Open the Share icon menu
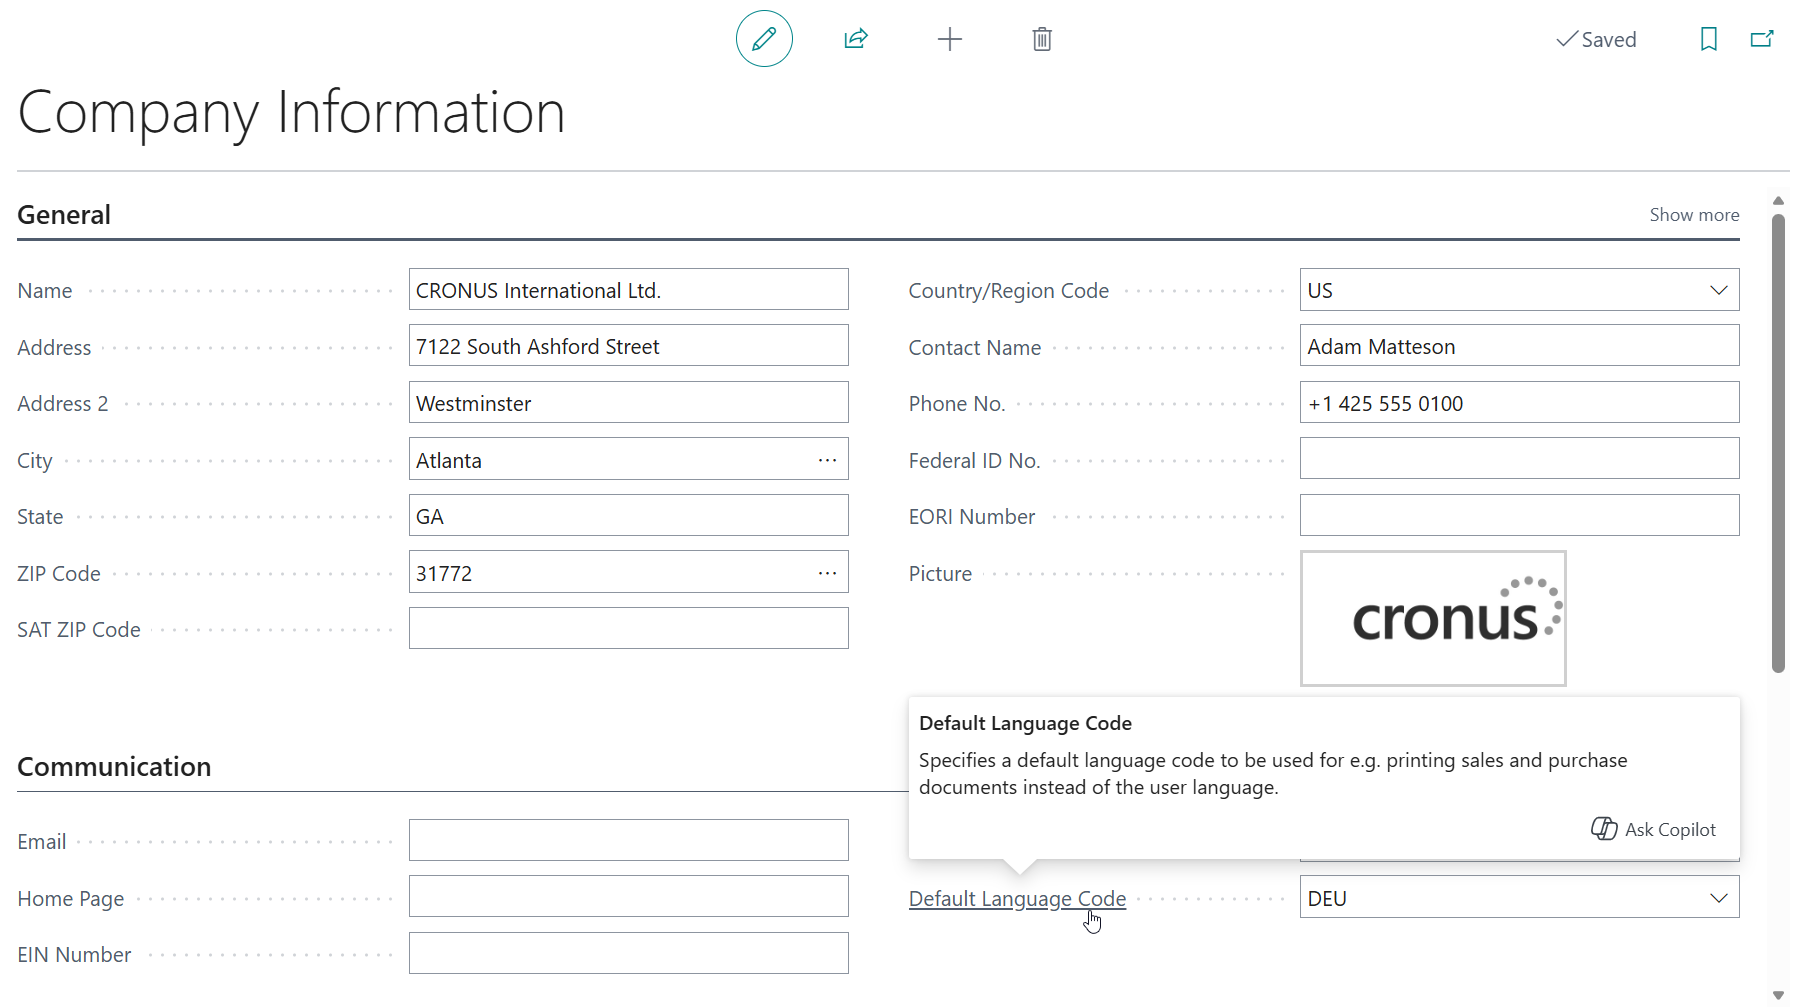This screenshot has height=1007, width=1802. tap(856, 39)
